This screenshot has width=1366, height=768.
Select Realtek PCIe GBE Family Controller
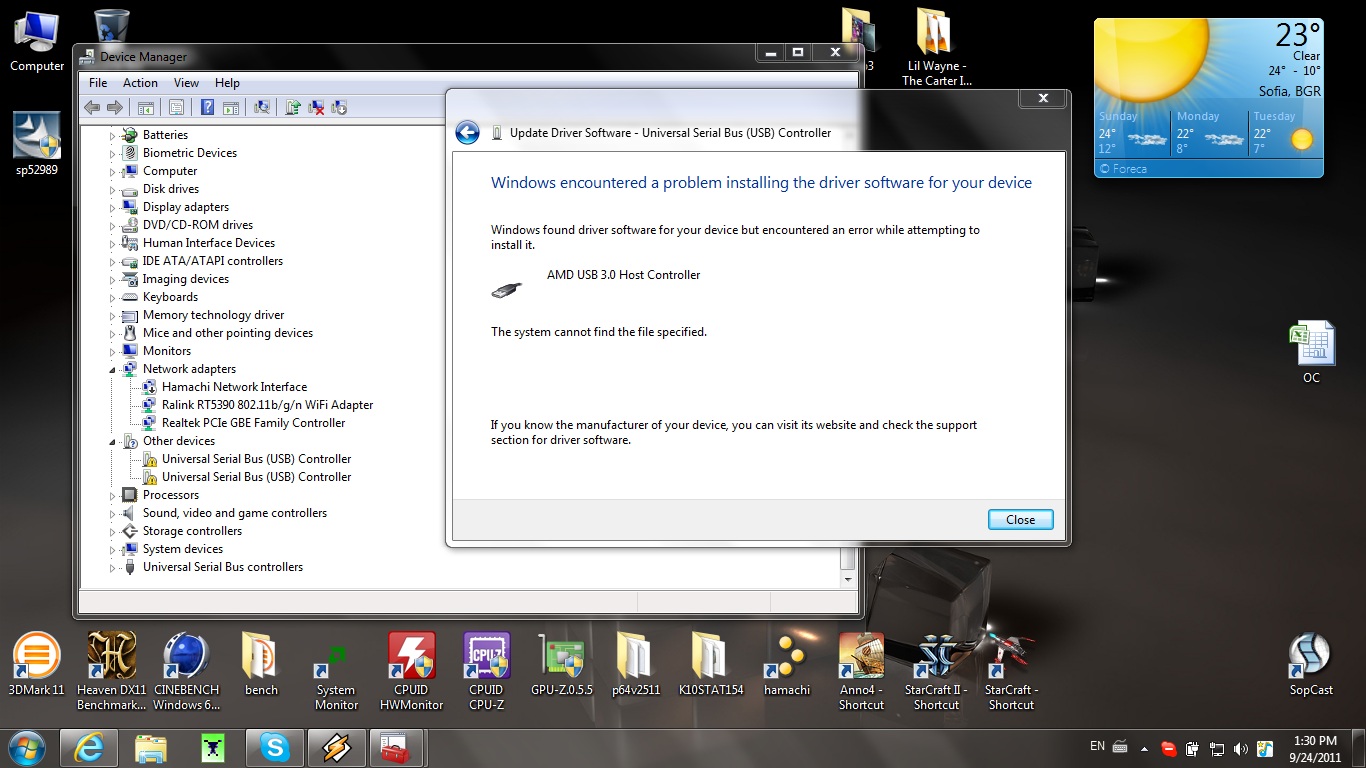click(x=253, y=423)
